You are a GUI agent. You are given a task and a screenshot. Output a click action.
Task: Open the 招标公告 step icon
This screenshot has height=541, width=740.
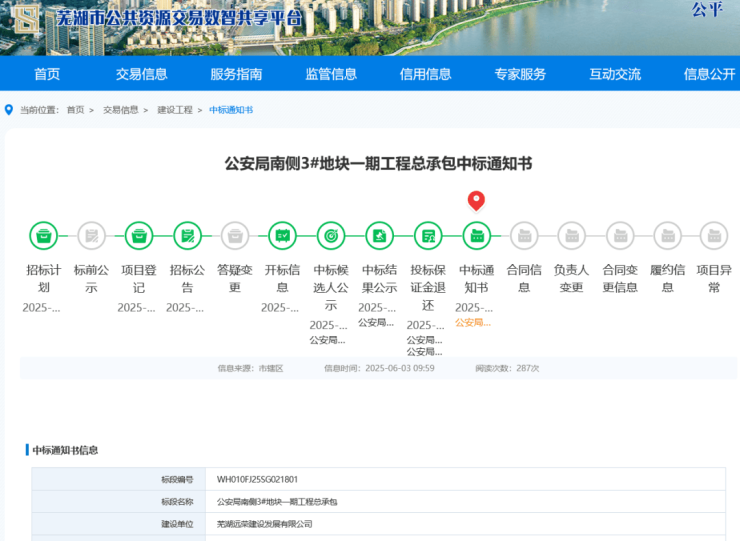pos(187,236)
